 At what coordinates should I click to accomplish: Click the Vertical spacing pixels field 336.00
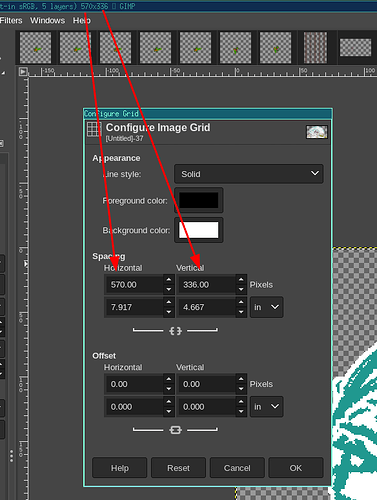(206, 285)
